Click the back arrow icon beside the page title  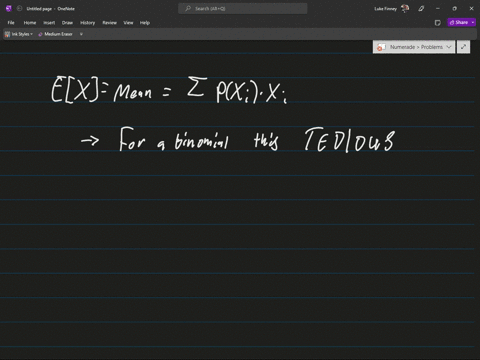point(19,9)
